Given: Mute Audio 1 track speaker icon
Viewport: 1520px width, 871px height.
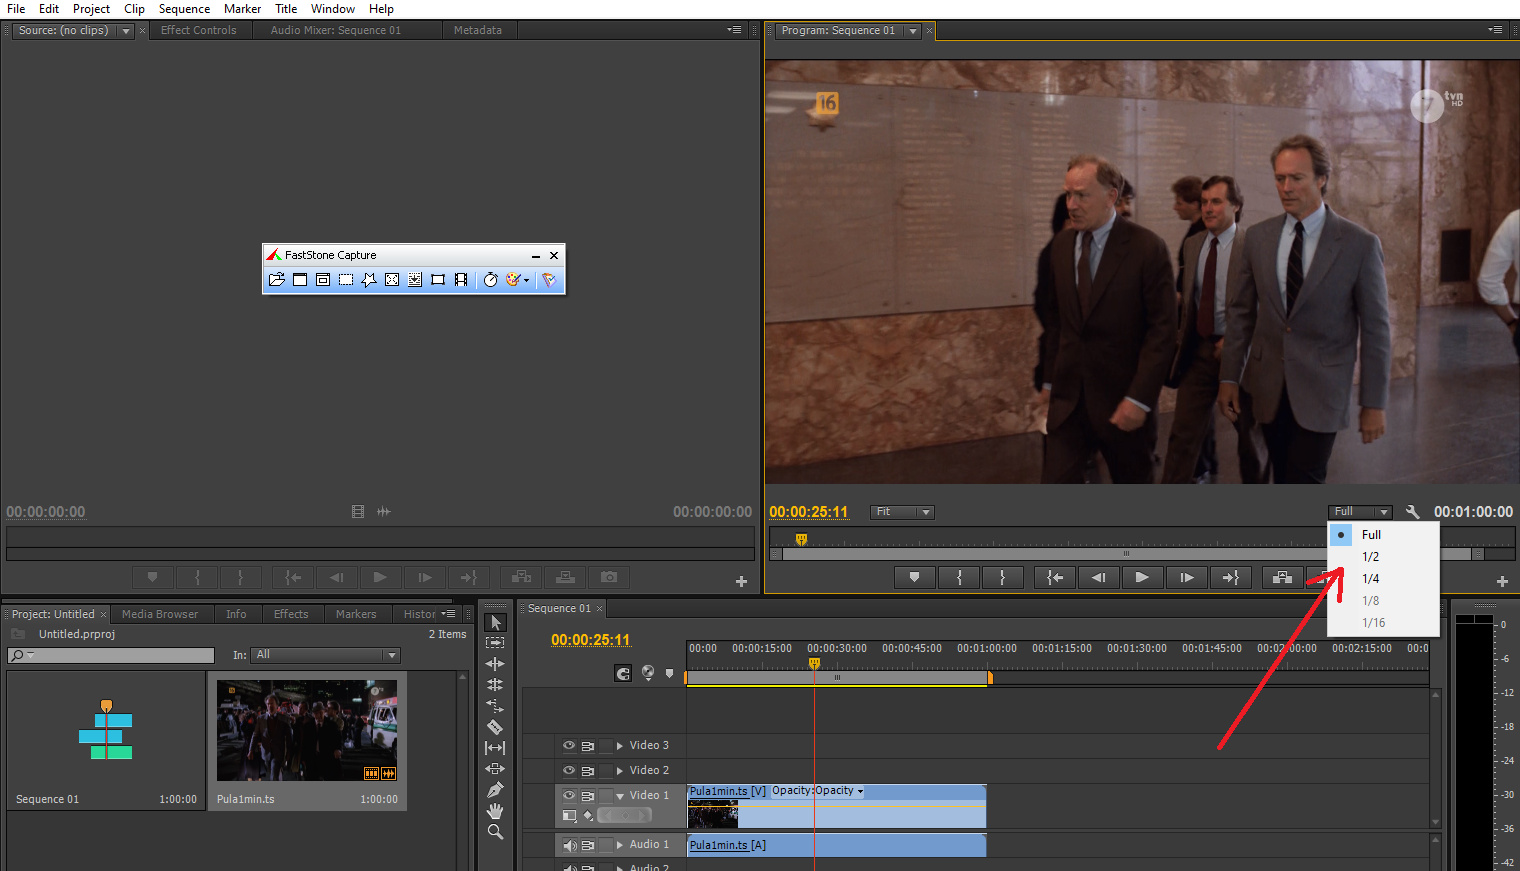Looking at the screenshot, I should 569,845.
